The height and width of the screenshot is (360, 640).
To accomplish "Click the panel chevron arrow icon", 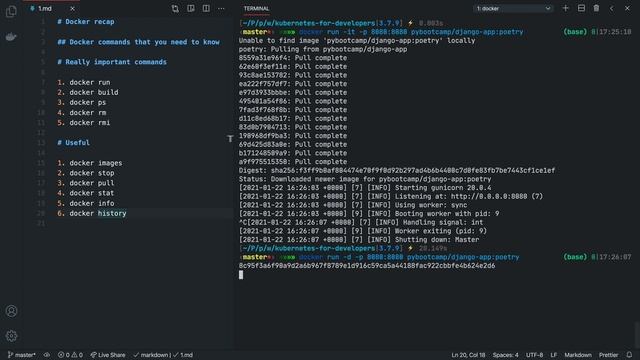I will coord(611,8).
